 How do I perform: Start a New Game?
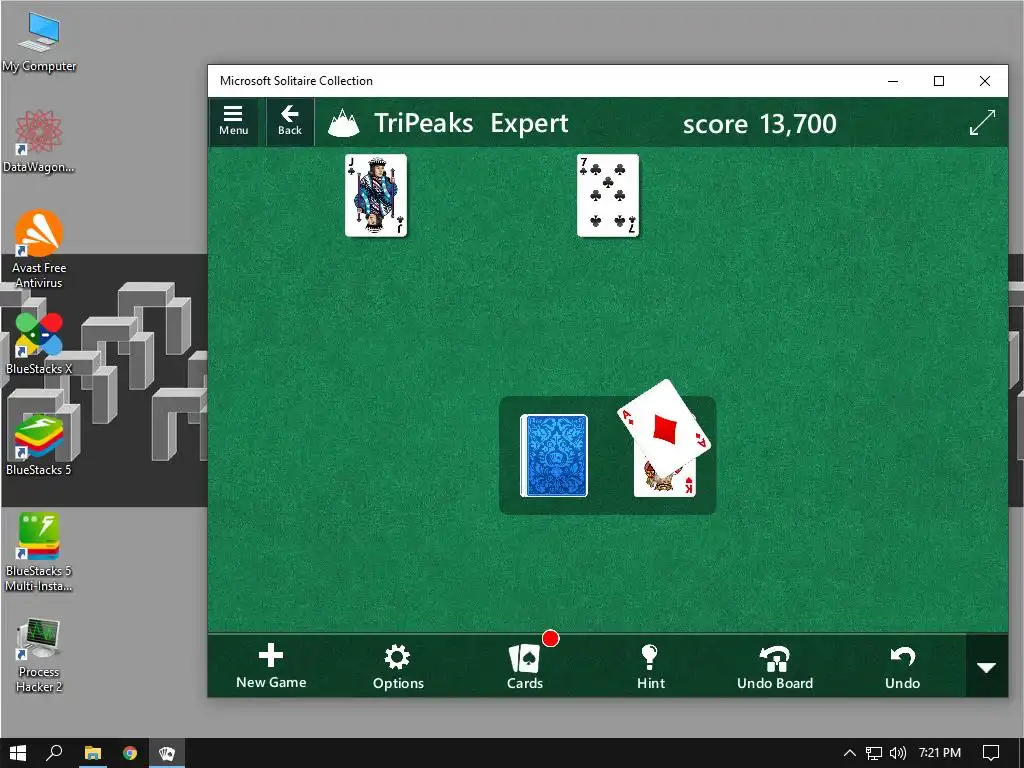tap(271, 666)
